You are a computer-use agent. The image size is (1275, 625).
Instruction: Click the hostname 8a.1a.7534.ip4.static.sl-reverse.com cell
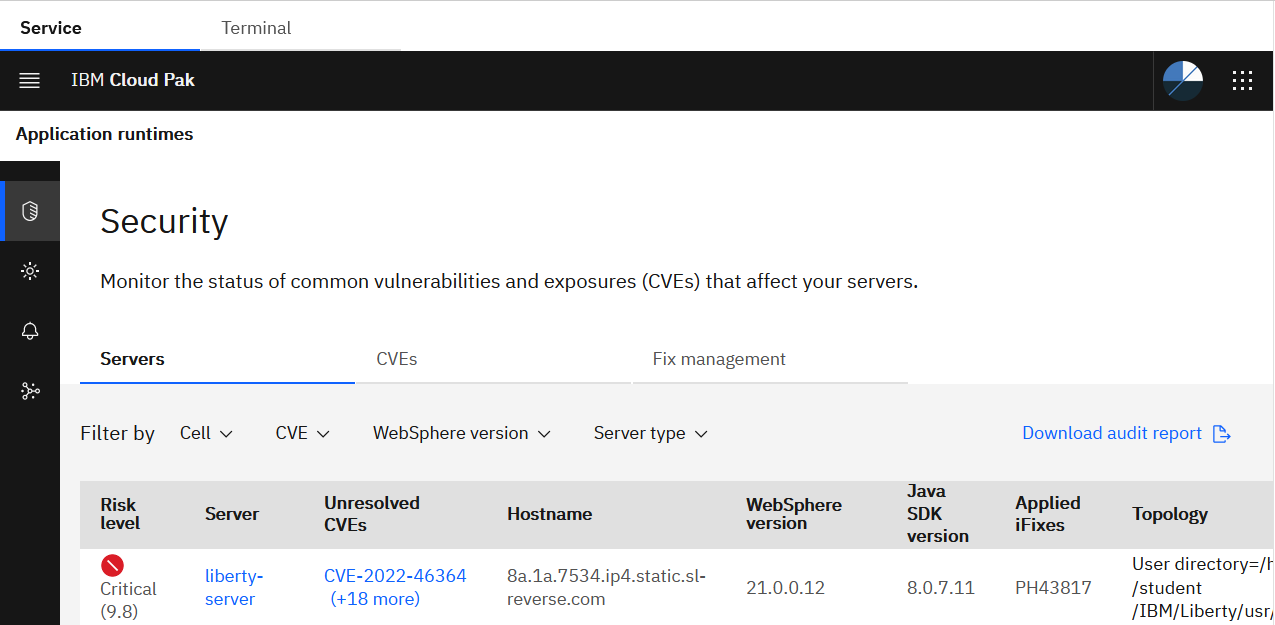pyautogui.click(x=607, y=588)
